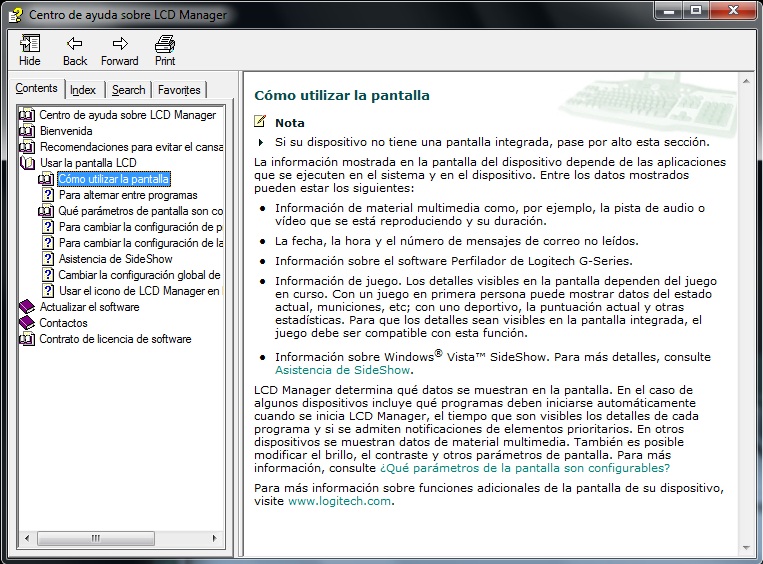
Task: Click the Hide toolbar icon
Action: (x=30, y=44)
